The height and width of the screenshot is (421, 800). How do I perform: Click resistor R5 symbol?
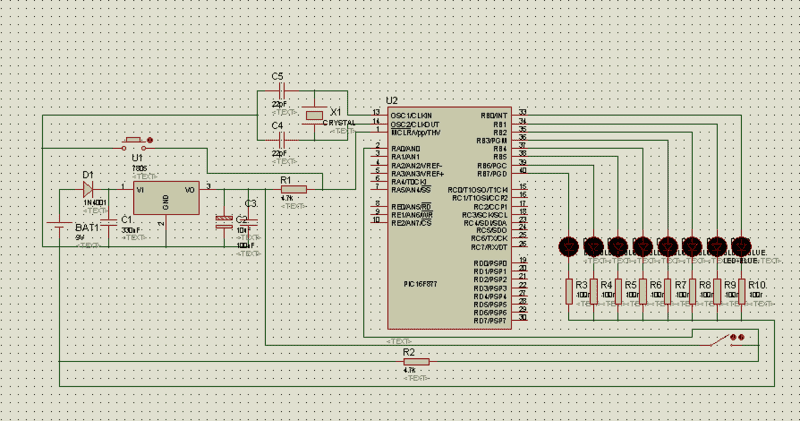618,292
